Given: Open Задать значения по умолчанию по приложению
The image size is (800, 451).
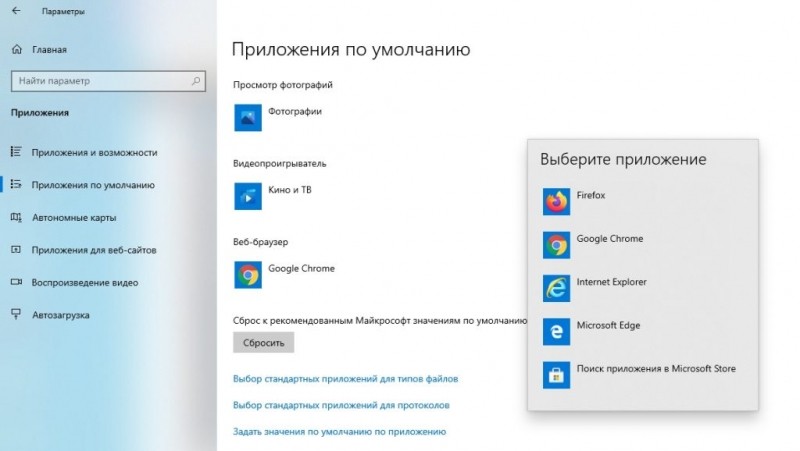Looking at the screenshot, I should click(x=339, y=432).
